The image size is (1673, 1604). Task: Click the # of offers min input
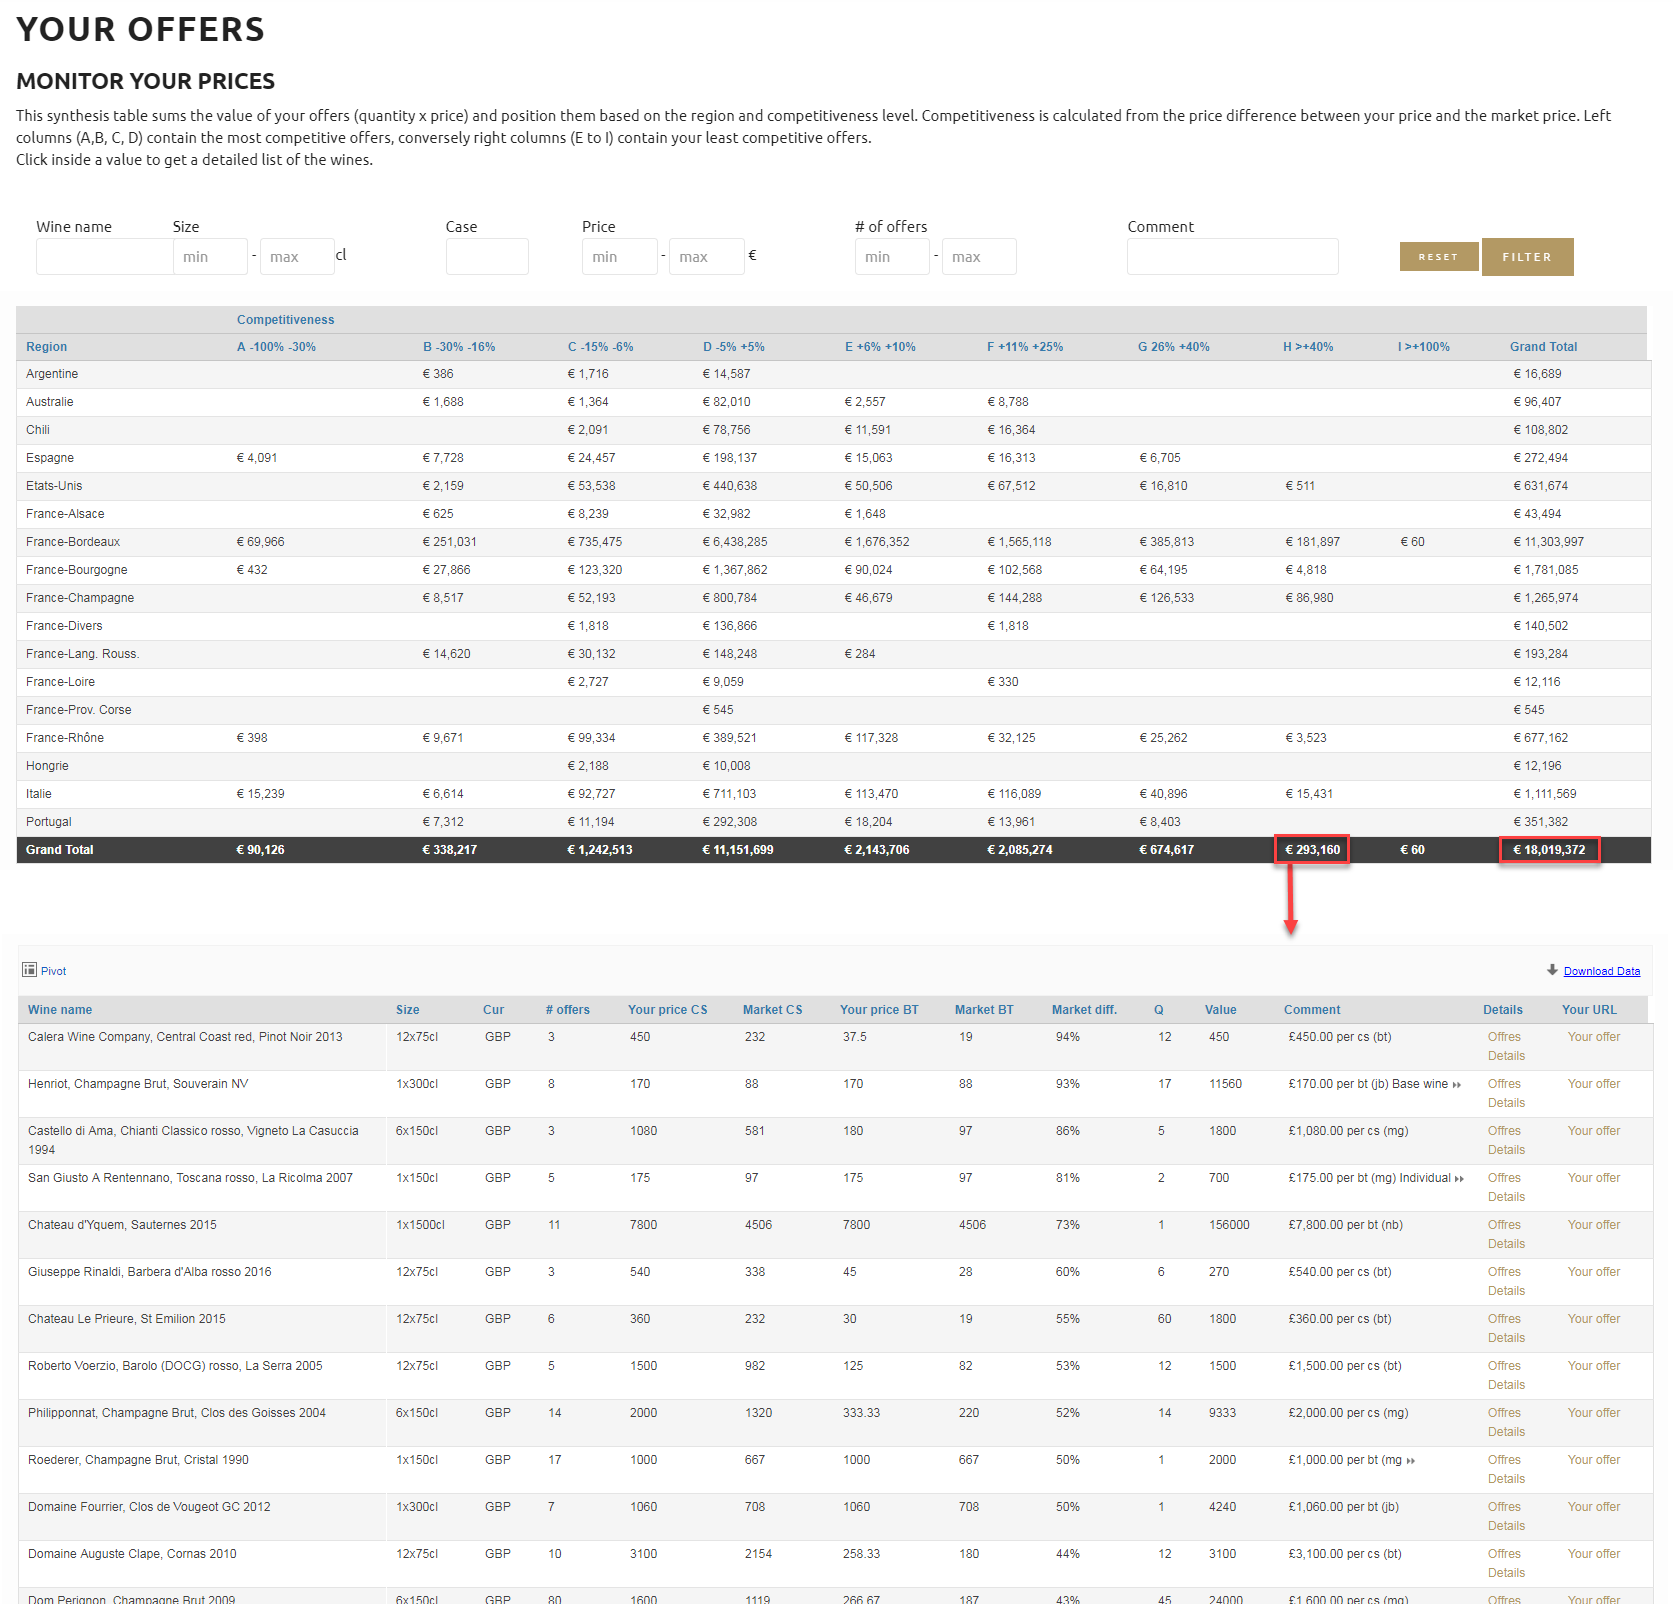pyautogui.click(x=892, y=256)
